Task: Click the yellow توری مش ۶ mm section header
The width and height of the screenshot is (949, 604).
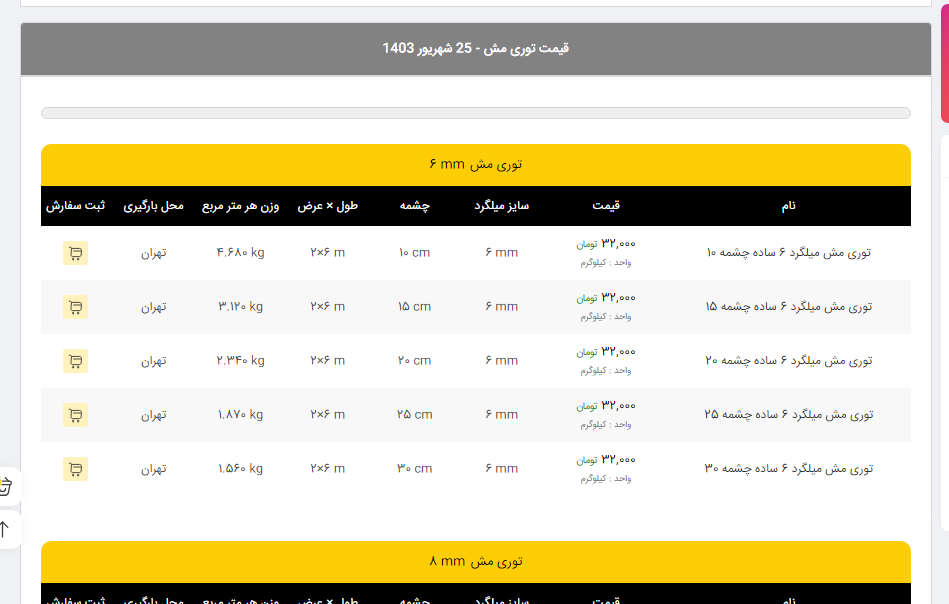Action: [x=476, y=165]
